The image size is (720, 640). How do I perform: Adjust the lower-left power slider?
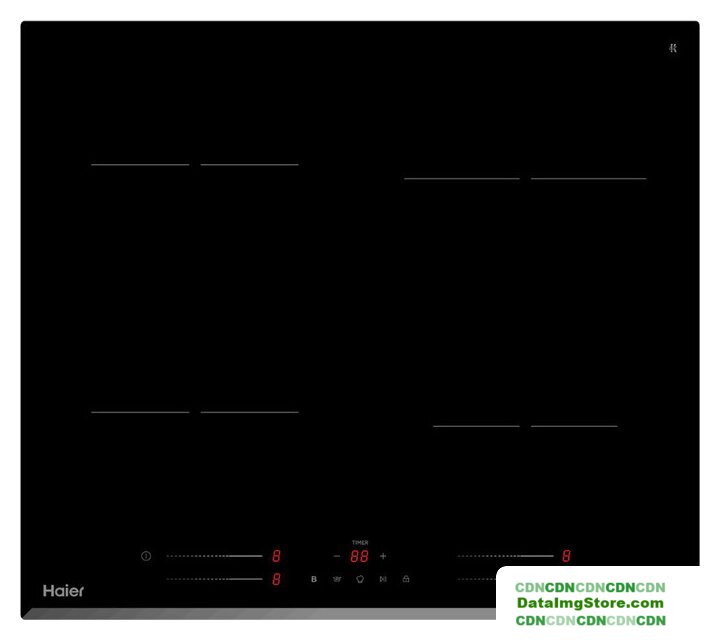pyautogui.click(x=214, y=579)
